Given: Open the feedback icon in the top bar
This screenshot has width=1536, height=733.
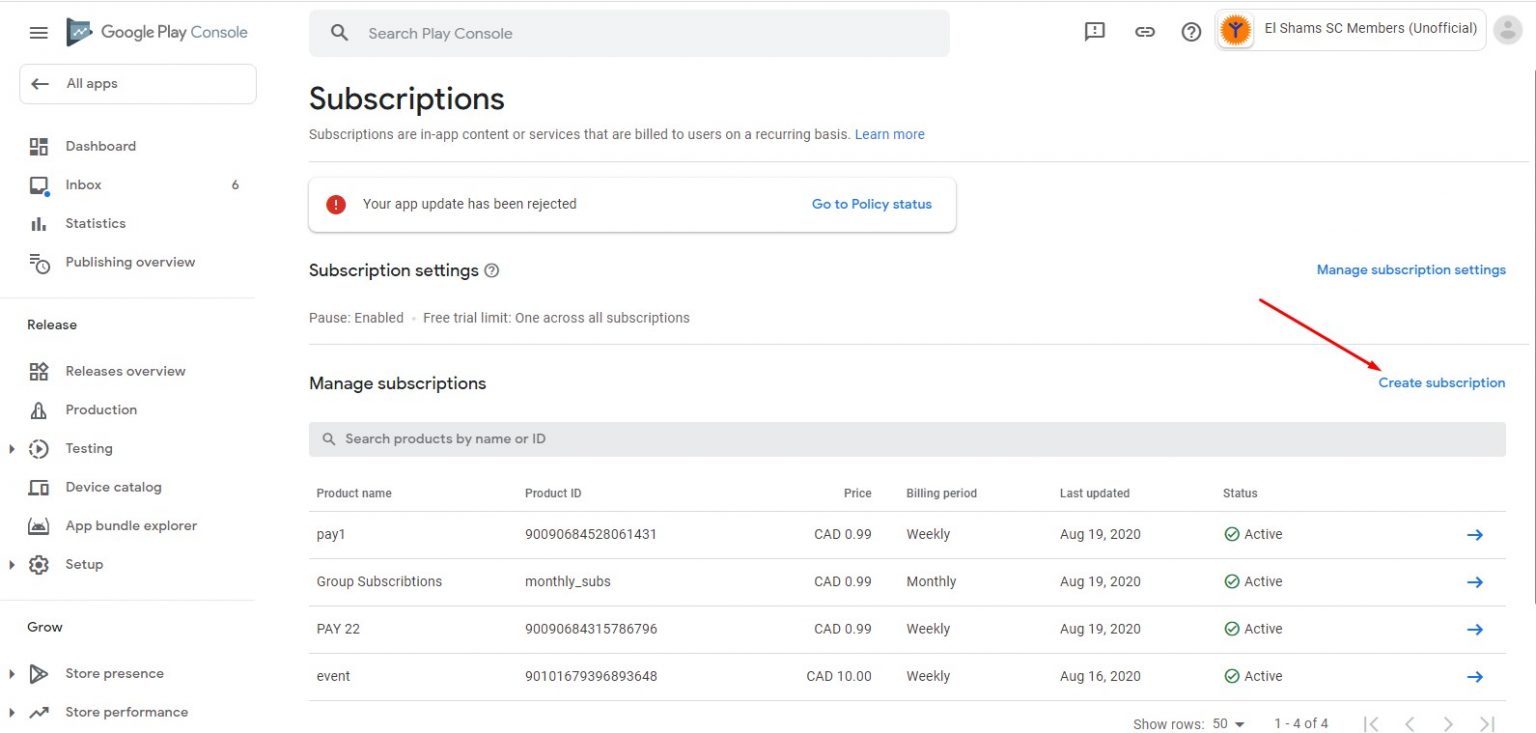Looking at the screenshot, I should [1094, 31].
